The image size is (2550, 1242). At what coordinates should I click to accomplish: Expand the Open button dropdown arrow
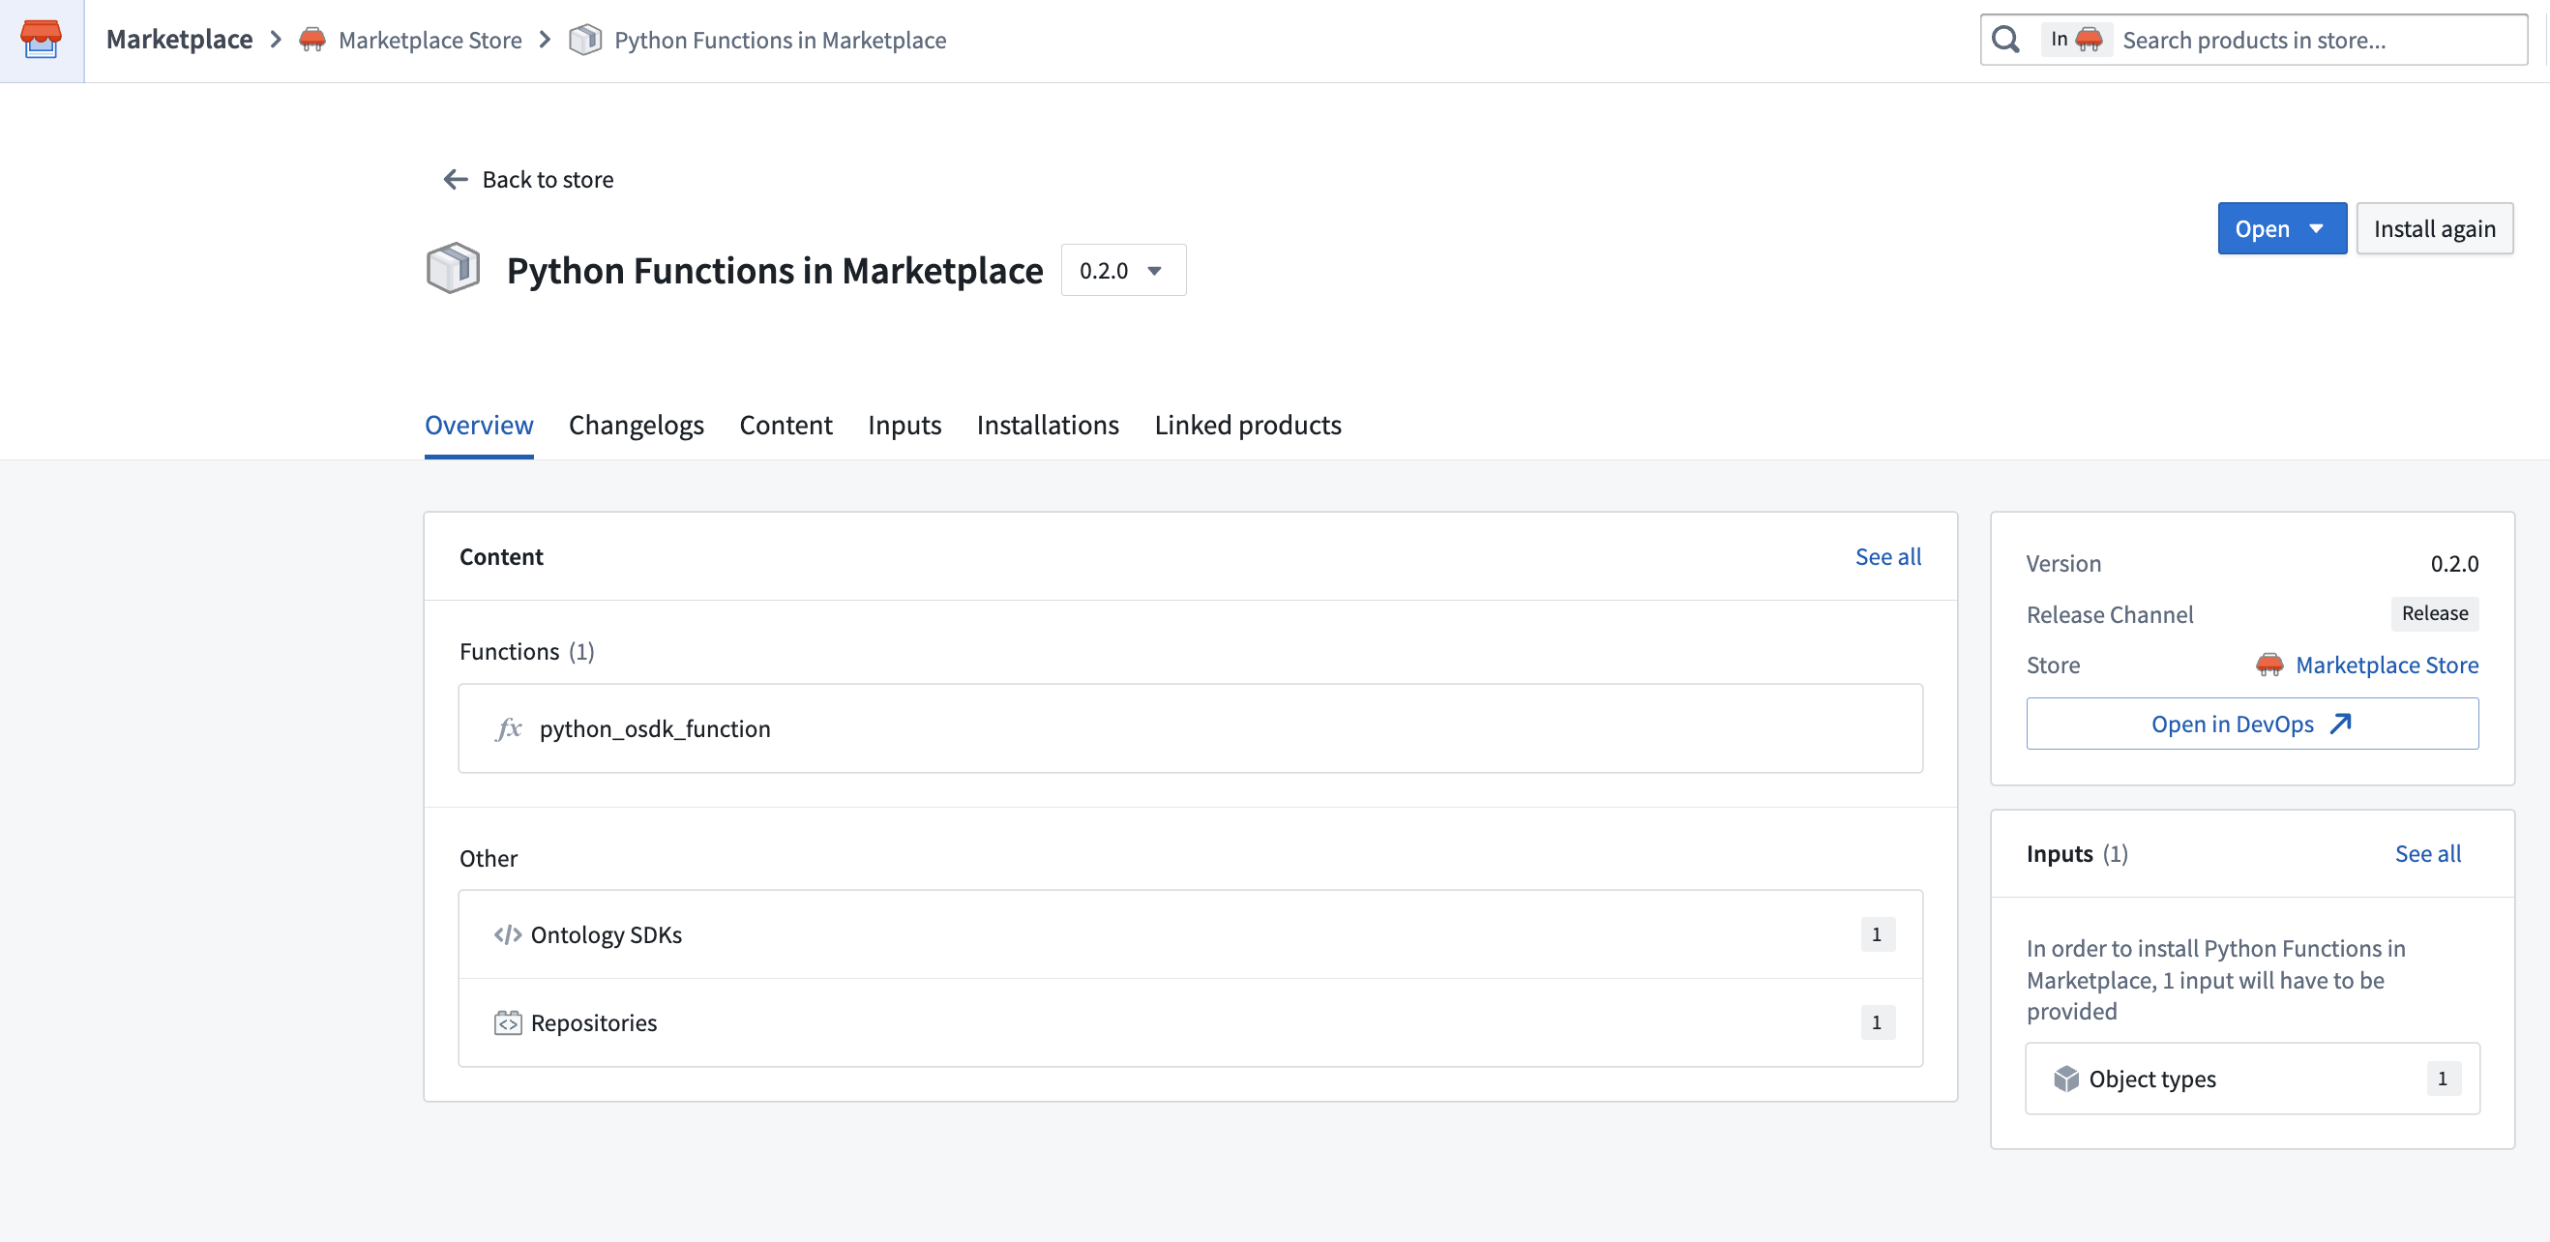2318,228
